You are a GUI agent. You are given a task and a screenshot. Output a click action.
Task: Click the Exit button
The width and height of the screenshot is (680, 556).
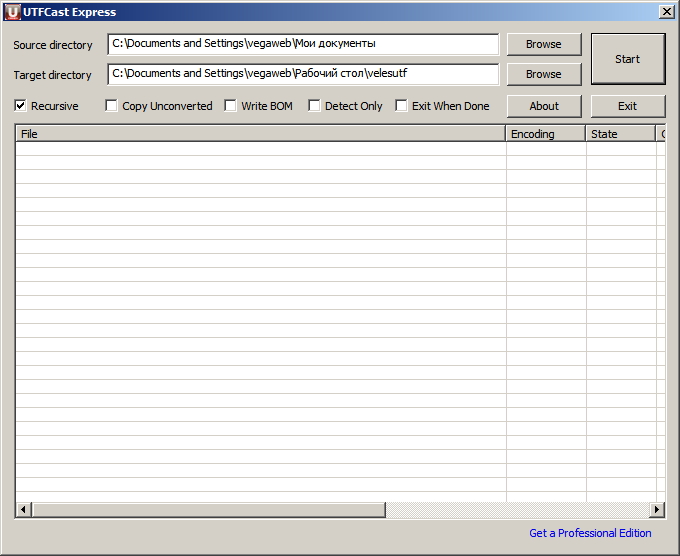click(x=628, y=106)
